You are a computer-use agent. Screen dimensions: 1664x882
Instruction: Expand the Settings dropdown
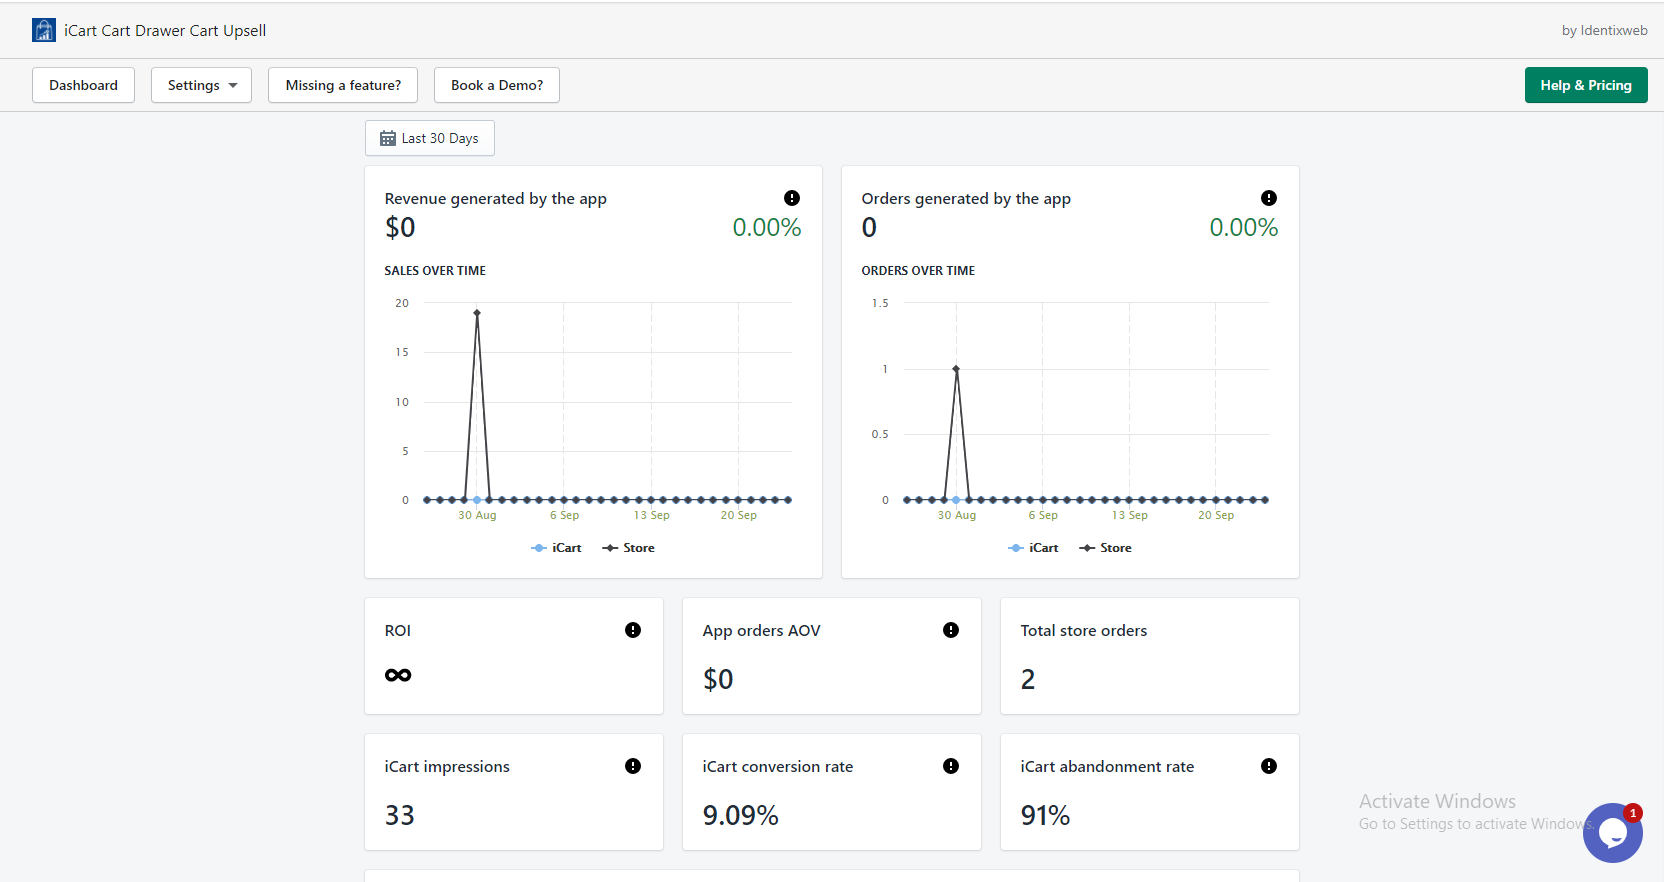coord(201,85)
